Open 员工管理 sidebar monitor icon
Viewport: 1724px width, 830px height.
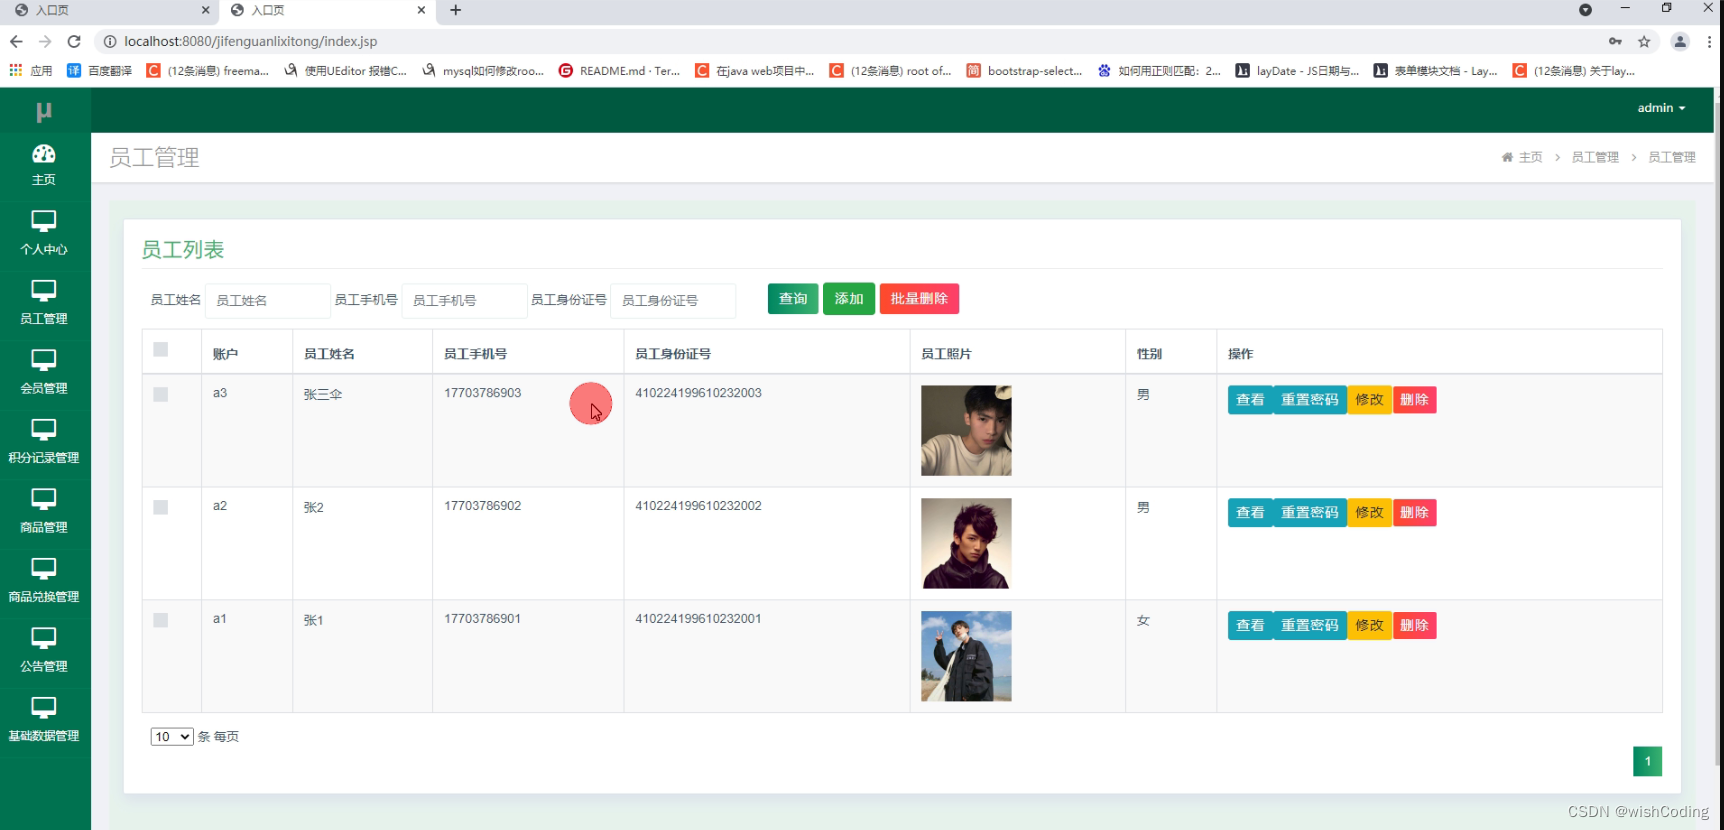44,291
